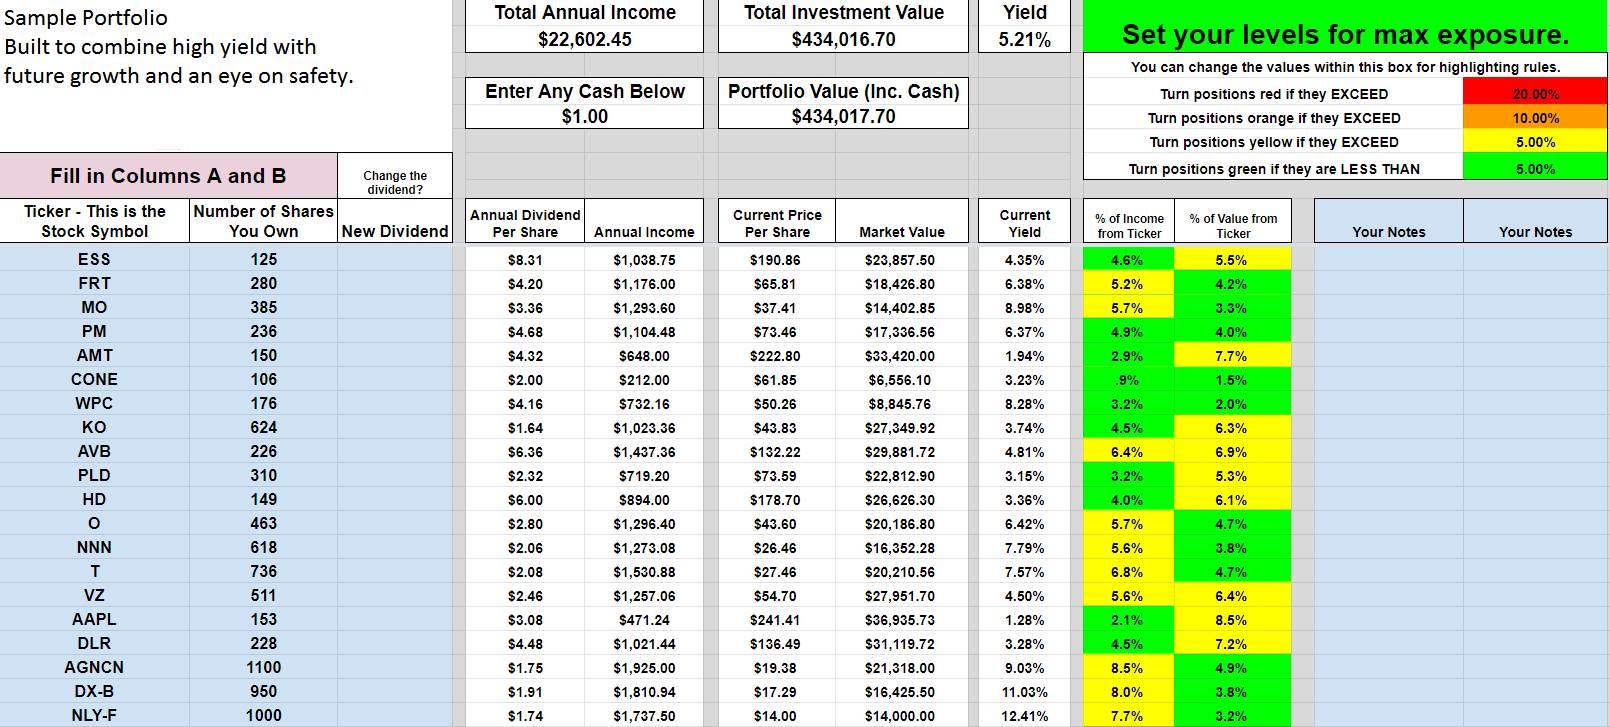Select the WPC ticker cell
Screen dimensions: 1610x727
94,403
